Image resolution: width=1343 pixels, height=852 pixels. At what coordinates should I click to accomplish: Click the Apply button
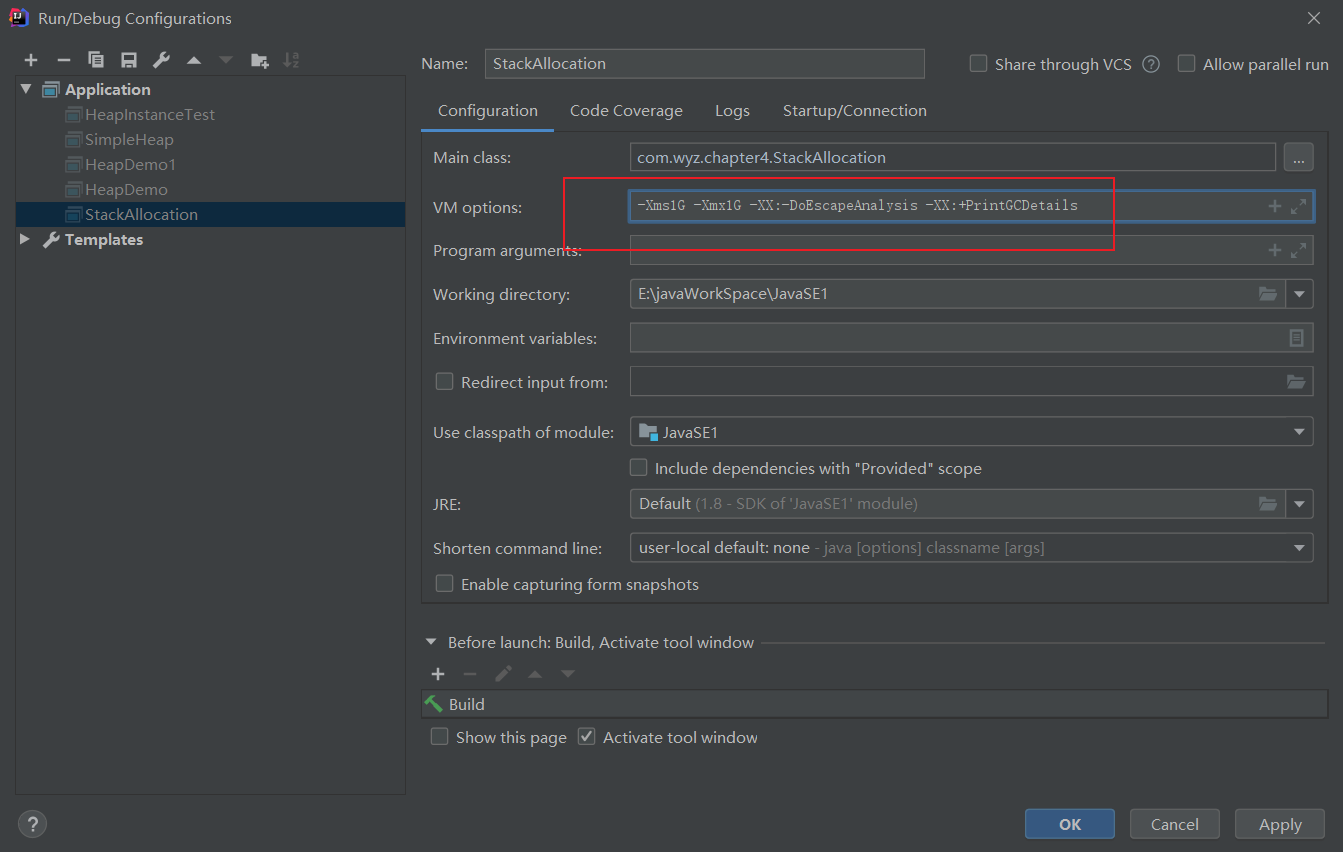(1280, 824)
